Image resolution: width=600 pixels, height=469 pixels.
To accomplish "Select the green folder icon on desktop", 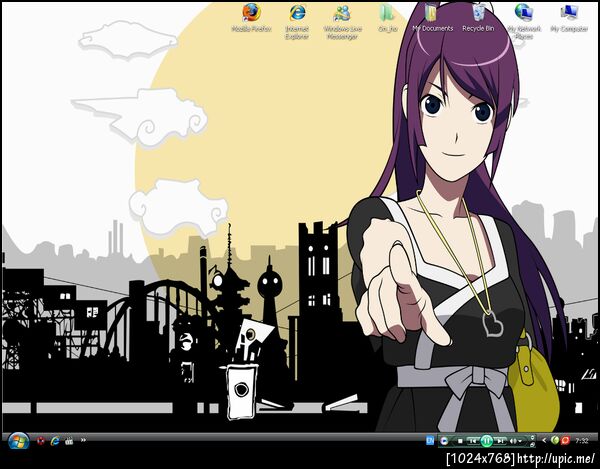I will click(387, 13).
